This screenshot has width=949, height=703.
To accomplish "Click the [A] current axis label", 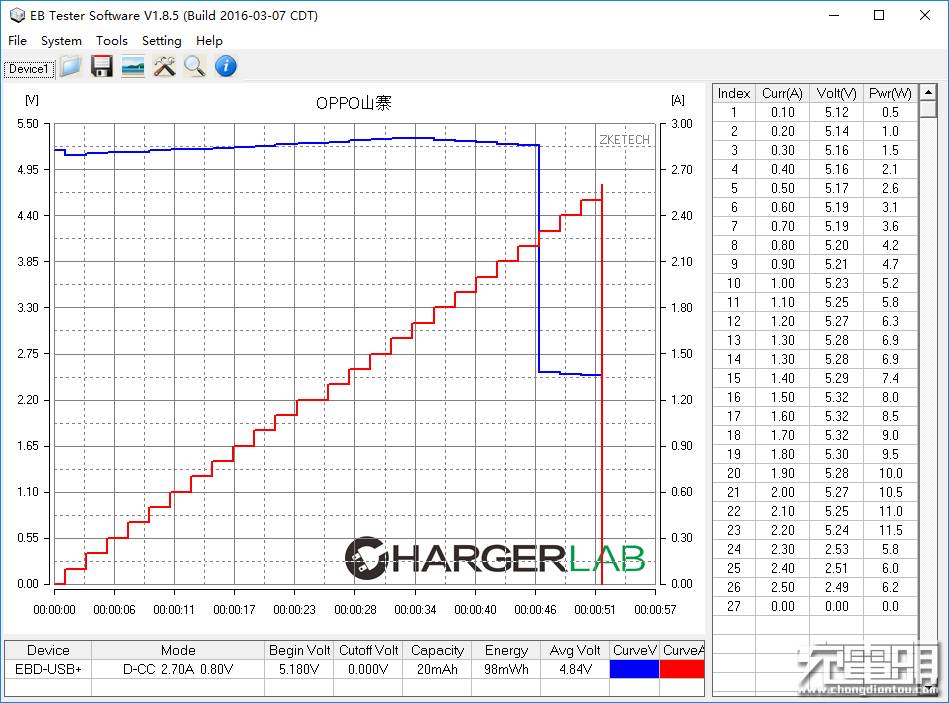I will [678, 100].
